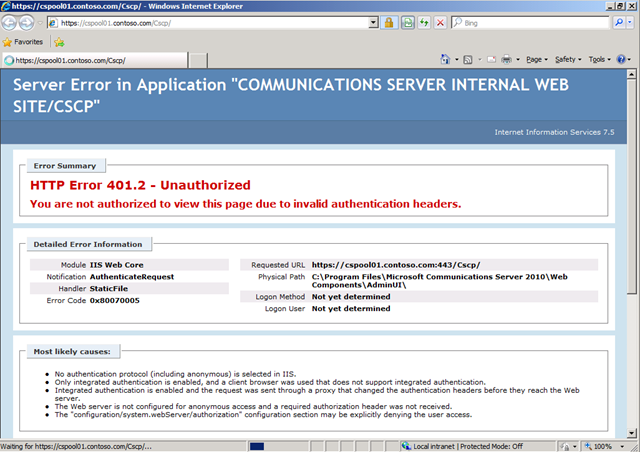Click the Home icon in command bar
The image size is (640, 452).
(x=445, y=60)
